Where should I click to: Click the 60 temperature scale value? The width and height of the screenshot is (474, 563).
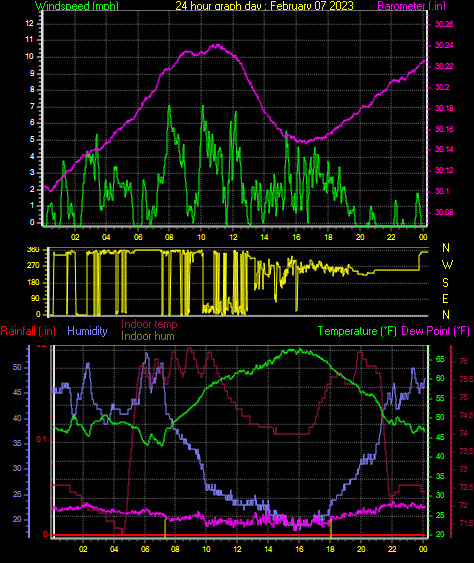coord(440,378)
